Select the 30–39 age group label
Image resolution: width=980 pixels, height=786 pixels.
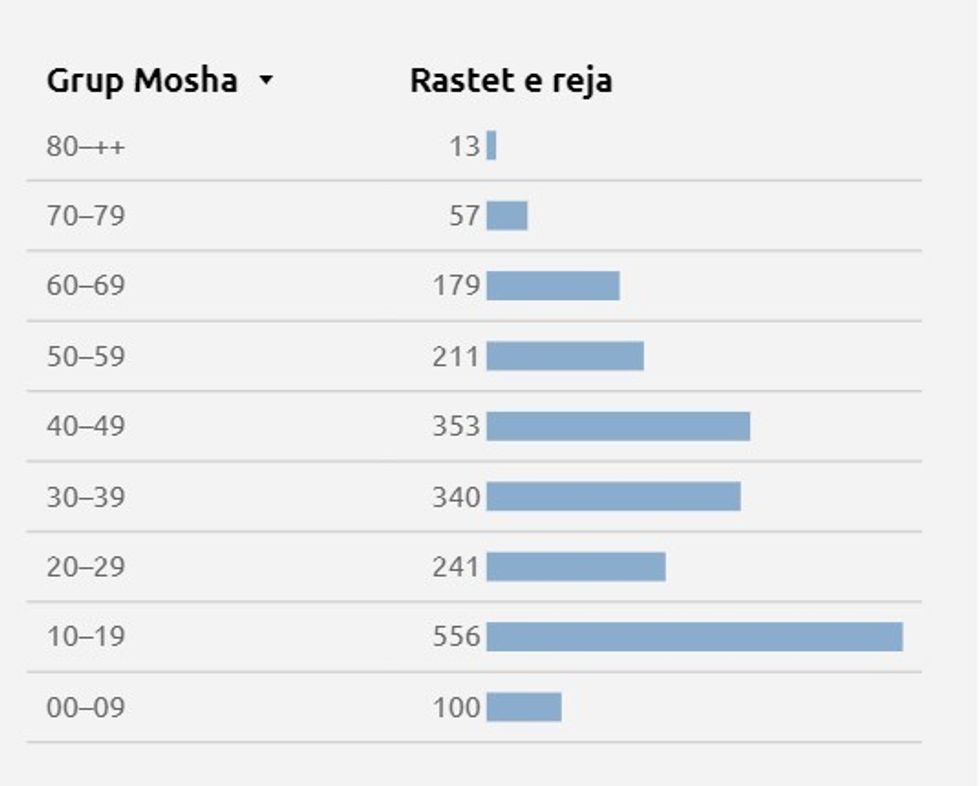click(86, 497)
